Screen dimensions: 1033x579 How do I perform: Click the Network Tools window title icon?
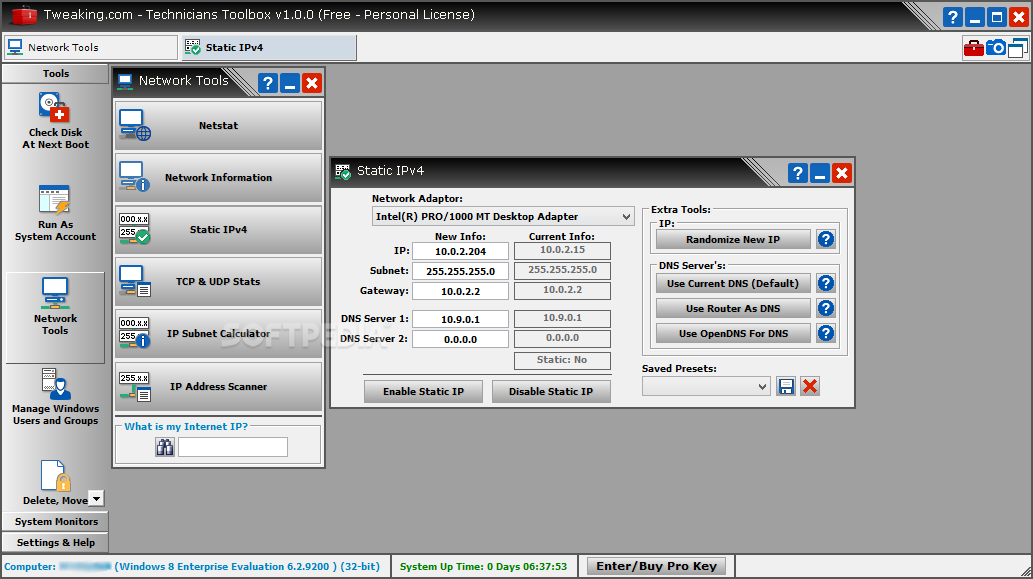[x=125, y=81]
